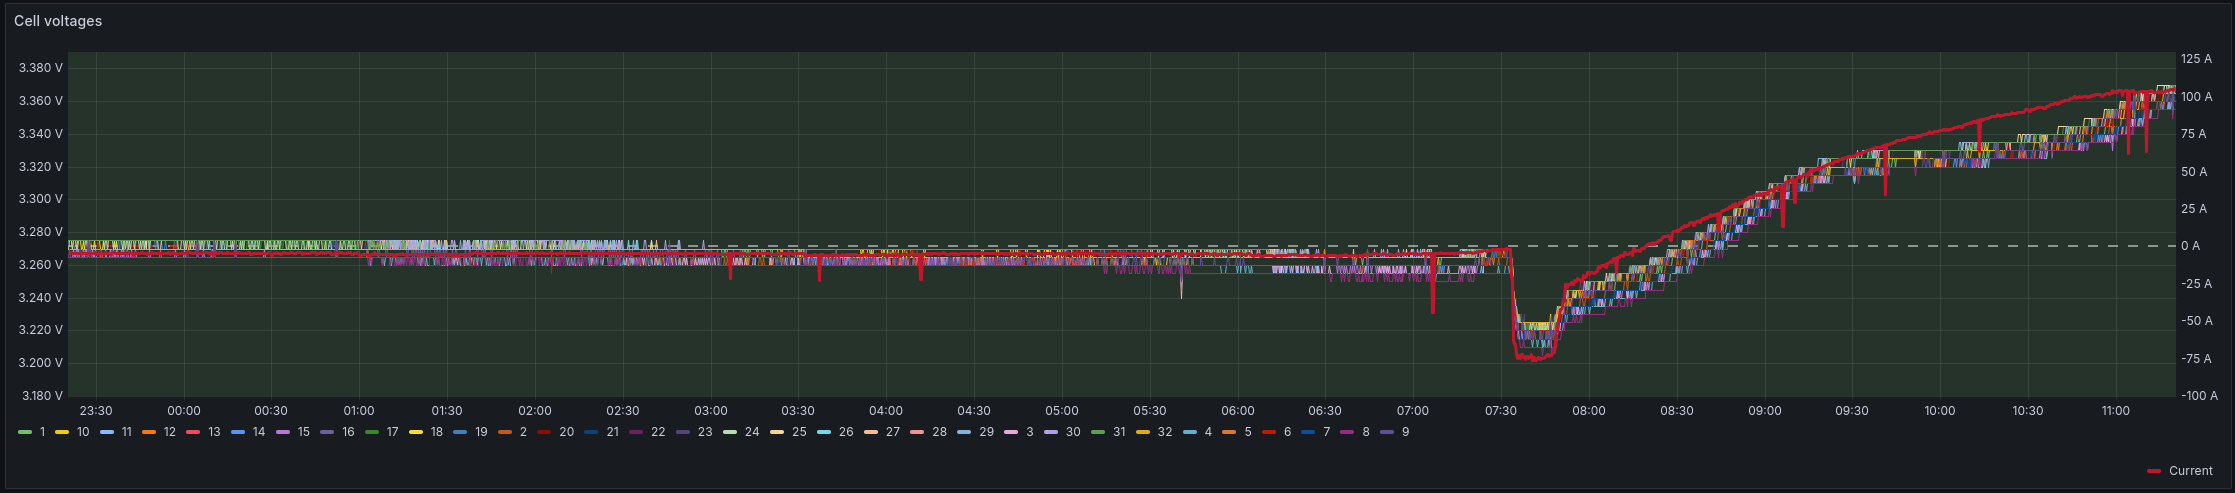The width and height of the screenshot is (2235, 493).
Task: Toggle series 9 in the legend
Action: click(1405, 432)
